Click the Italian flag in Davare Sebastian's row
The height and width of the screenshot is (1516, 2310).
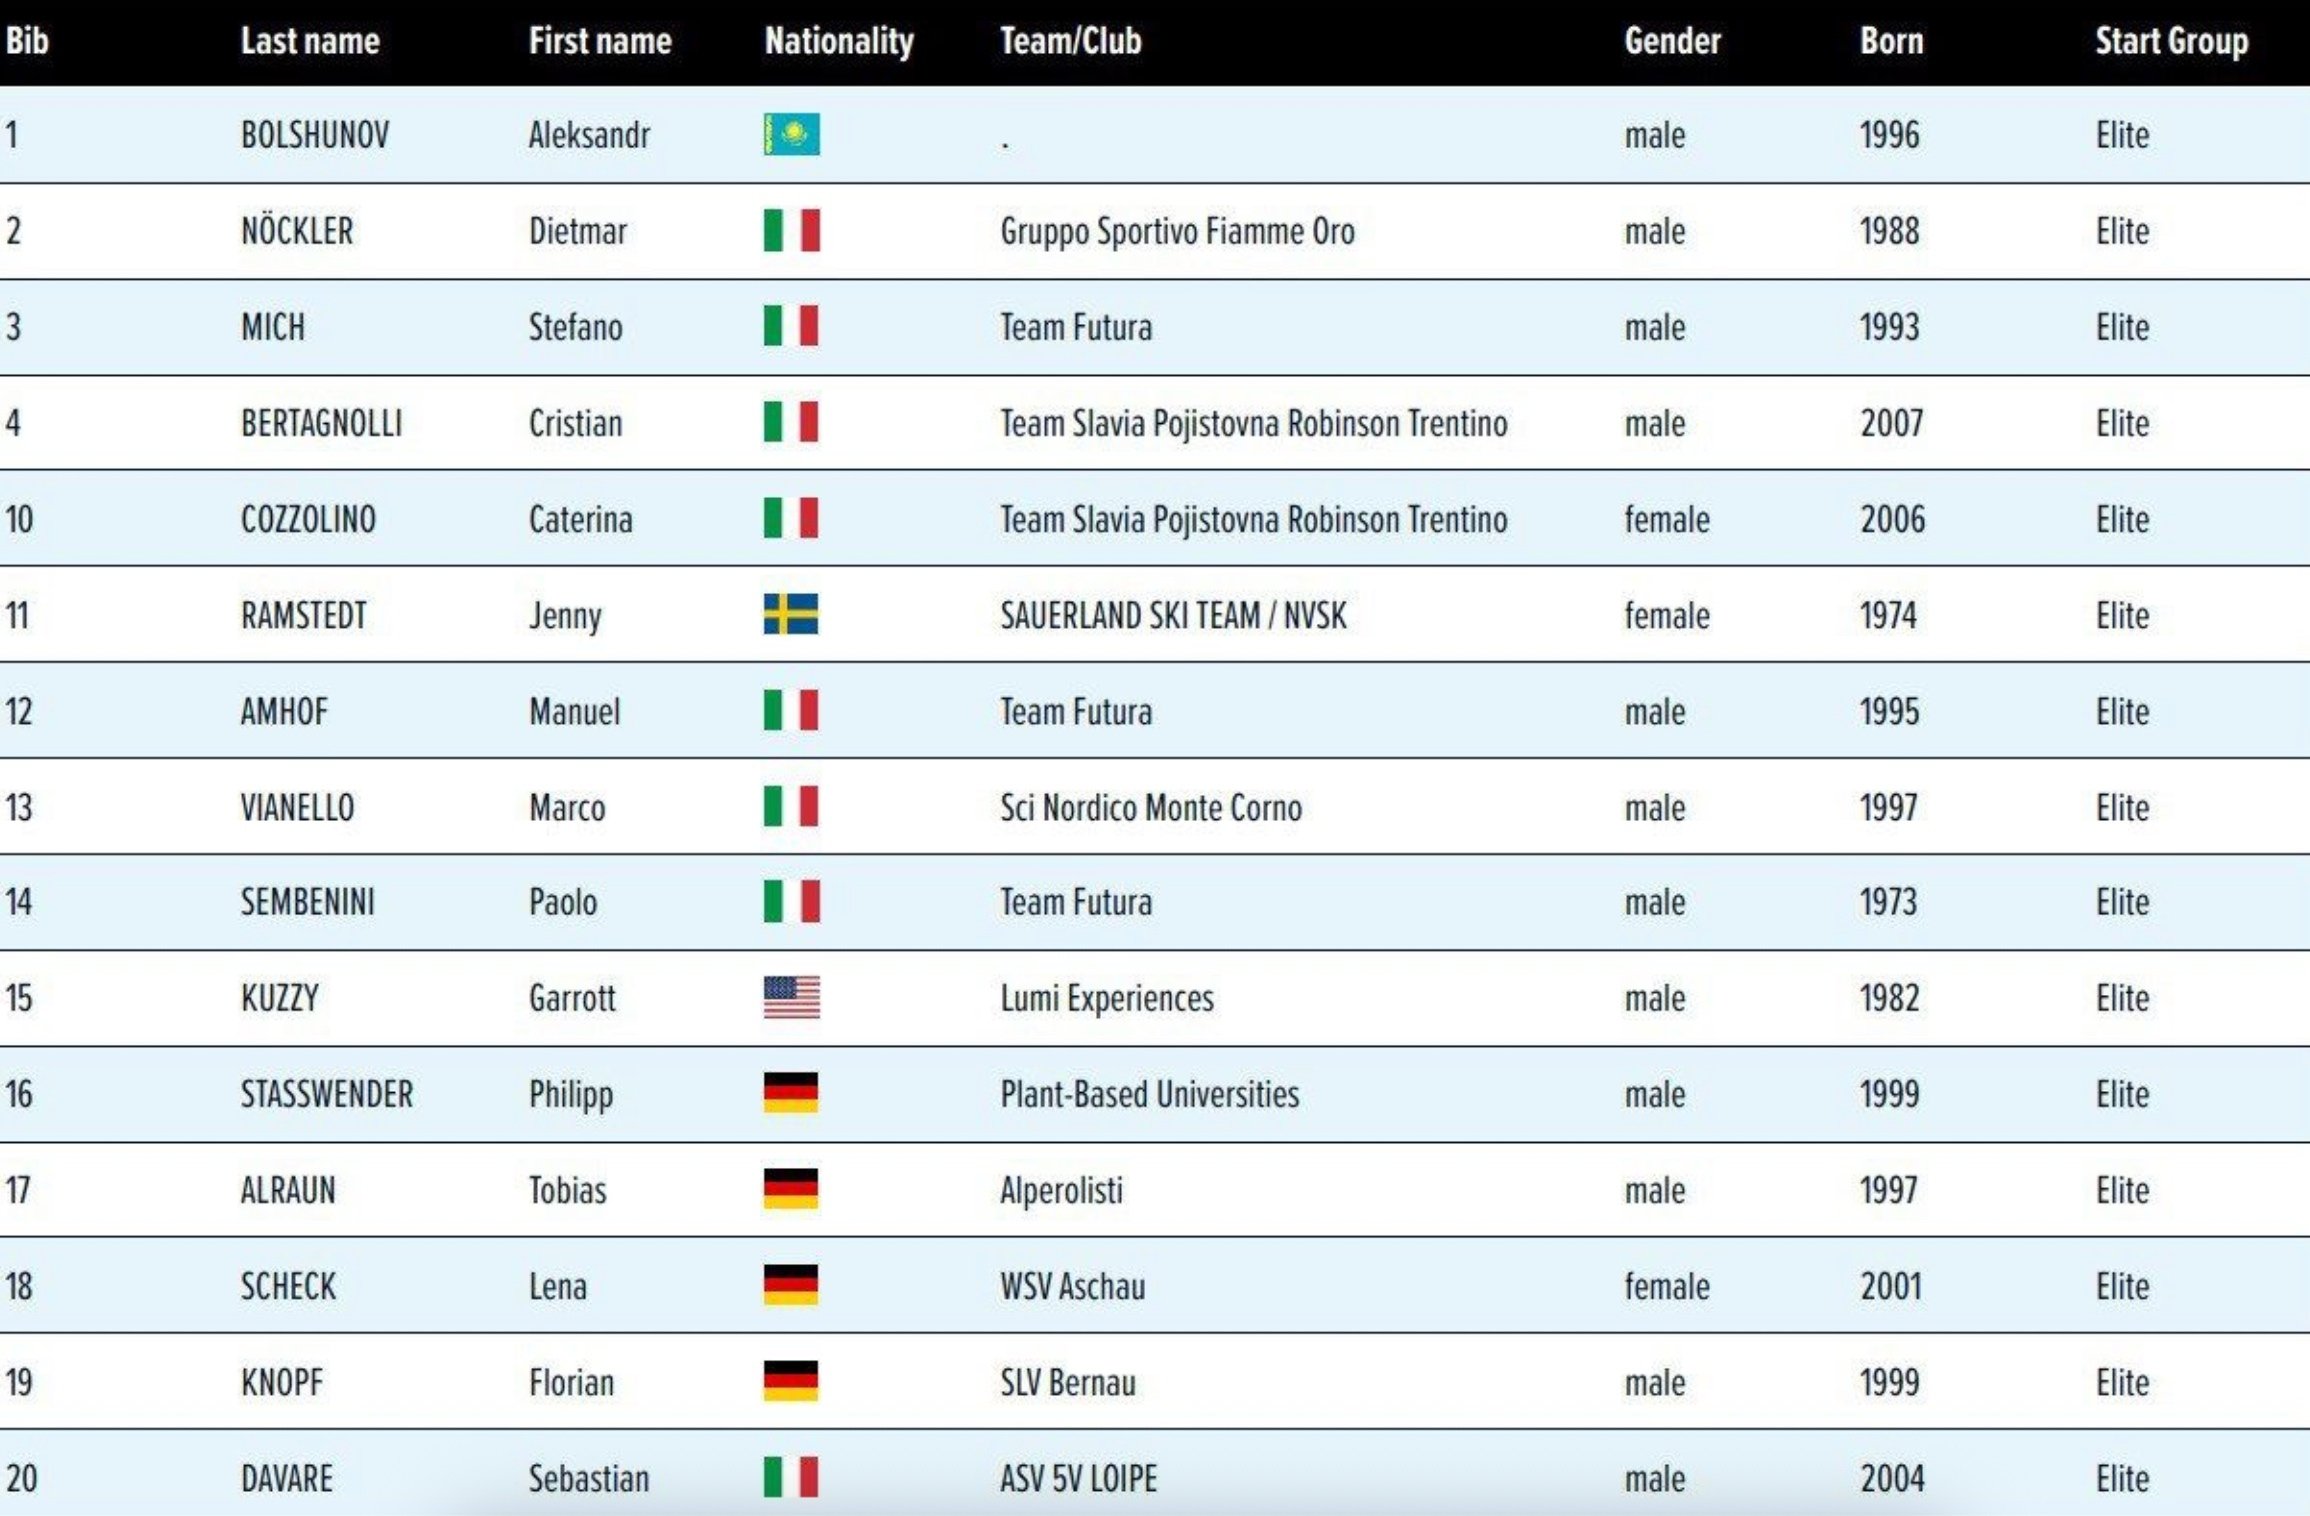(x=791, y=1477)
